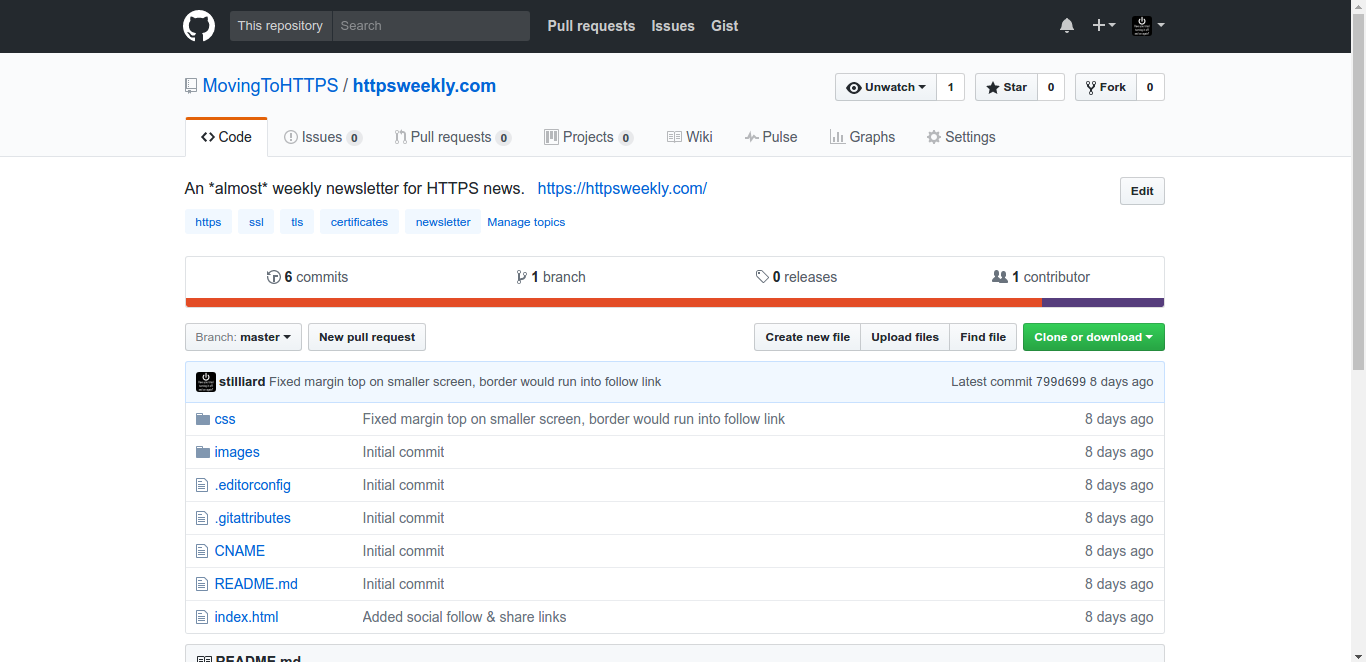Click the .gitattributes file icon
1366x662 pixels.
click(202, 518)
